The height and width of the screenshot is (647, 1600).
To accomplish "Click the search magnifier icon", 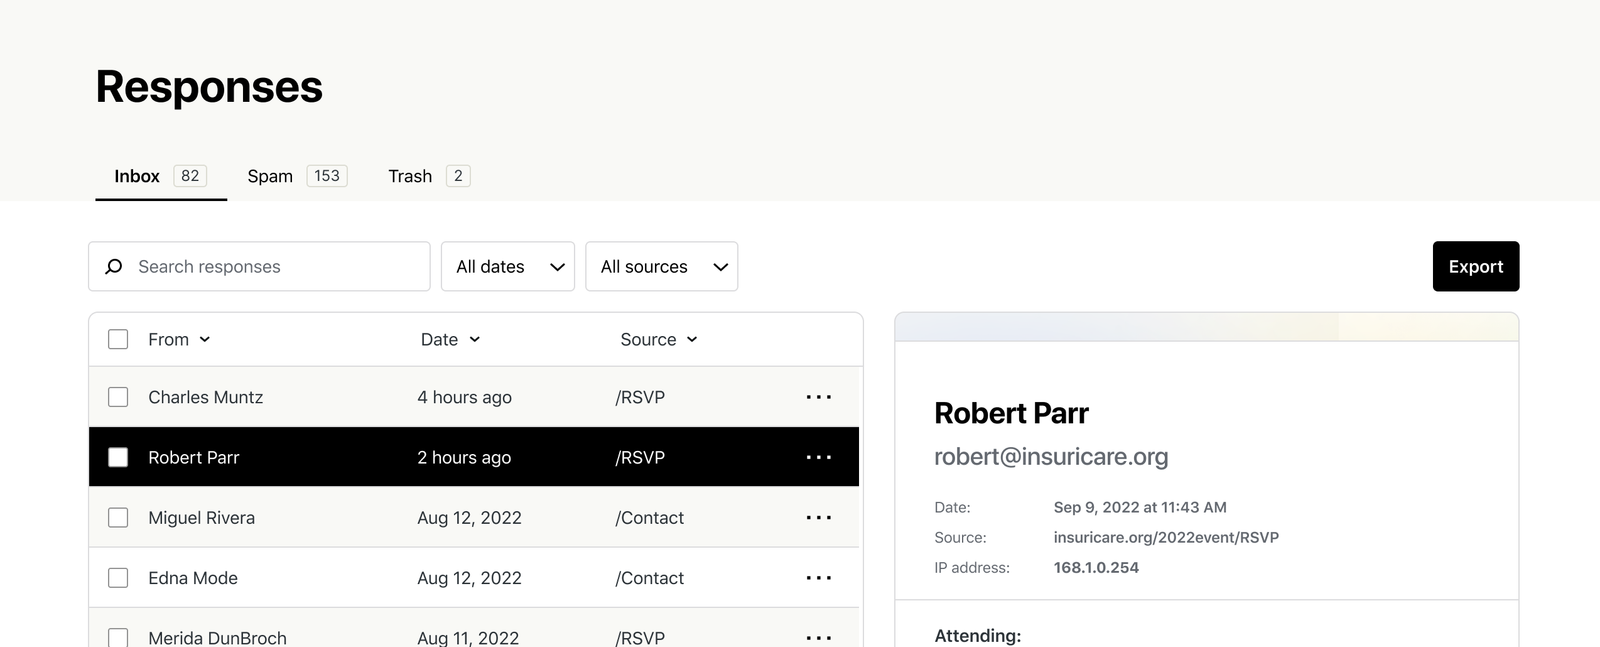I will click(114, 267).
